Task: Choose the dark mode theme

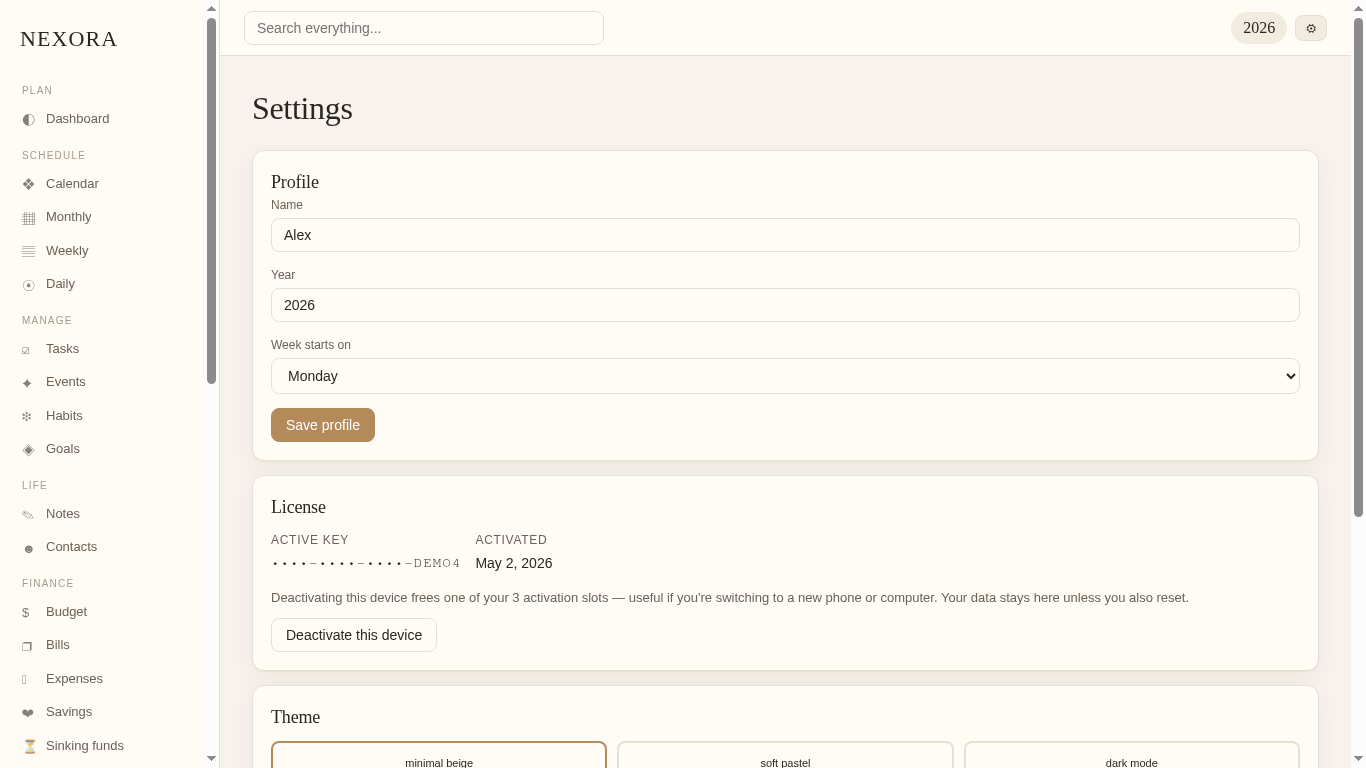Action: coord(1132,756)
